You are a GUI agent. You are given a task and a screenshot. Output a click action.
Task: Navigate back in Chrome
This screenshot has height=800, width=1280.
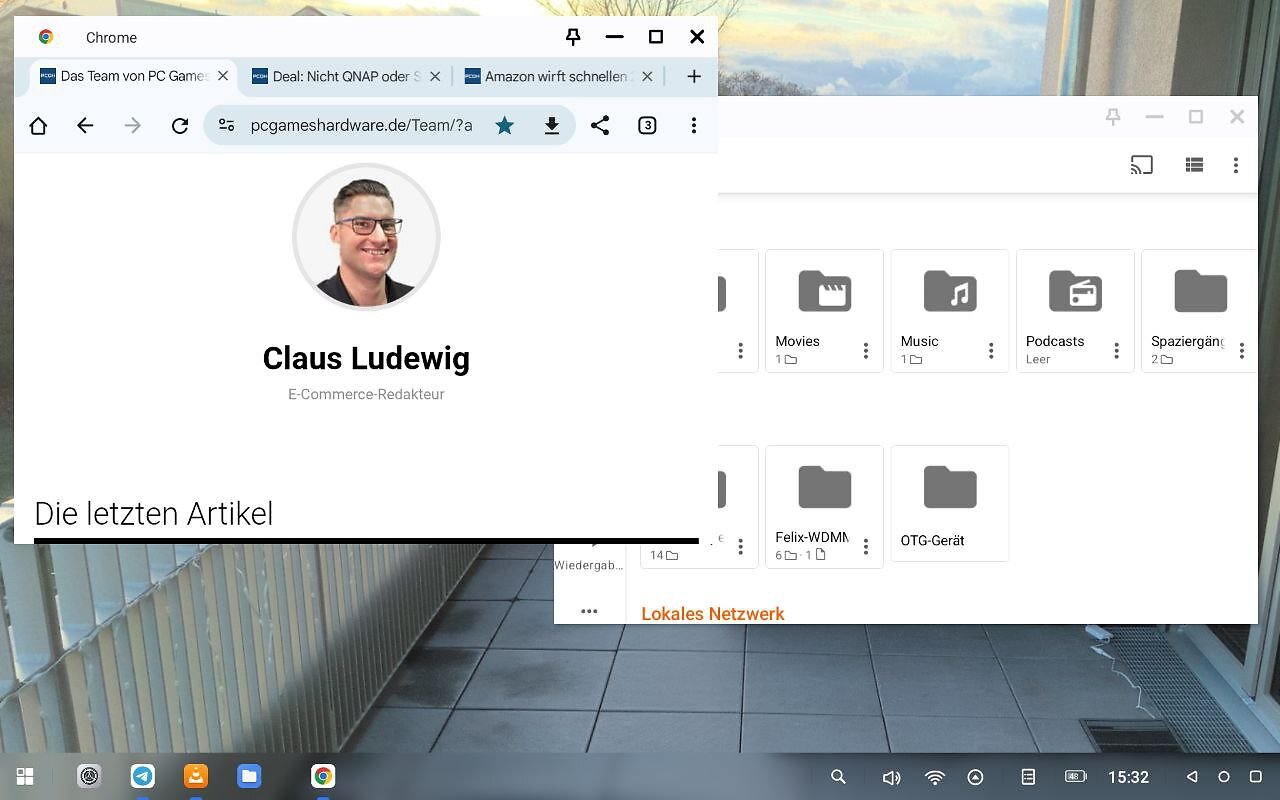coord(85,126)
